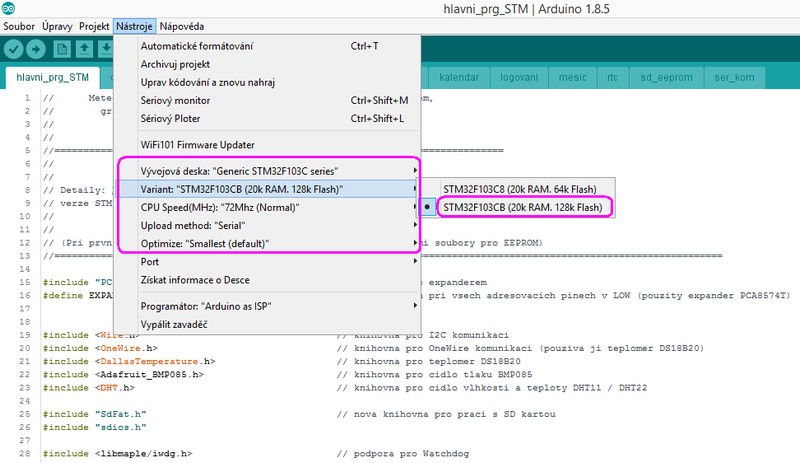Open the Soubor menu
This screenshot has height=463, width=800.
19,26
